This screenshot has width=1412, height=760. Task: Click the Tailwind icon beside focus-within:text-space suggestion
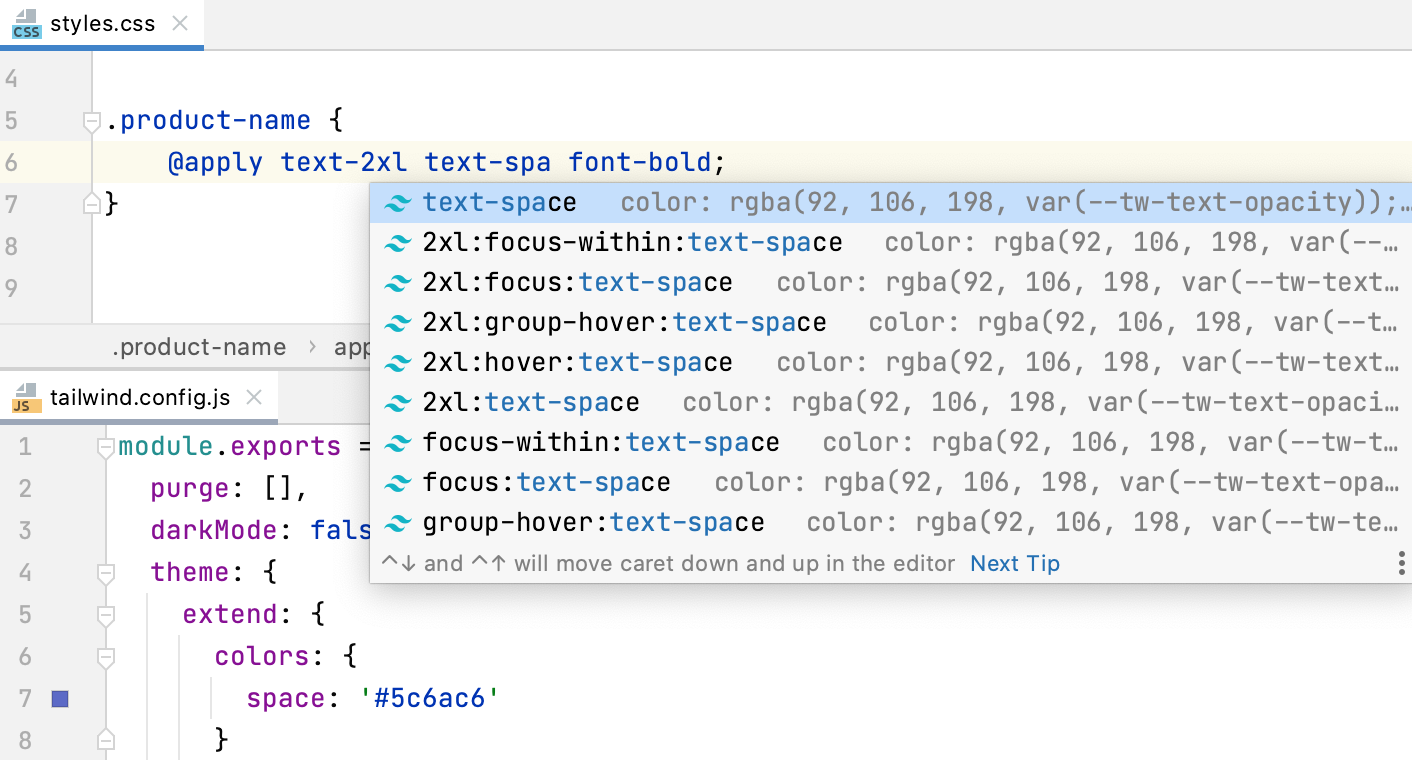click(x=398, y=442)
